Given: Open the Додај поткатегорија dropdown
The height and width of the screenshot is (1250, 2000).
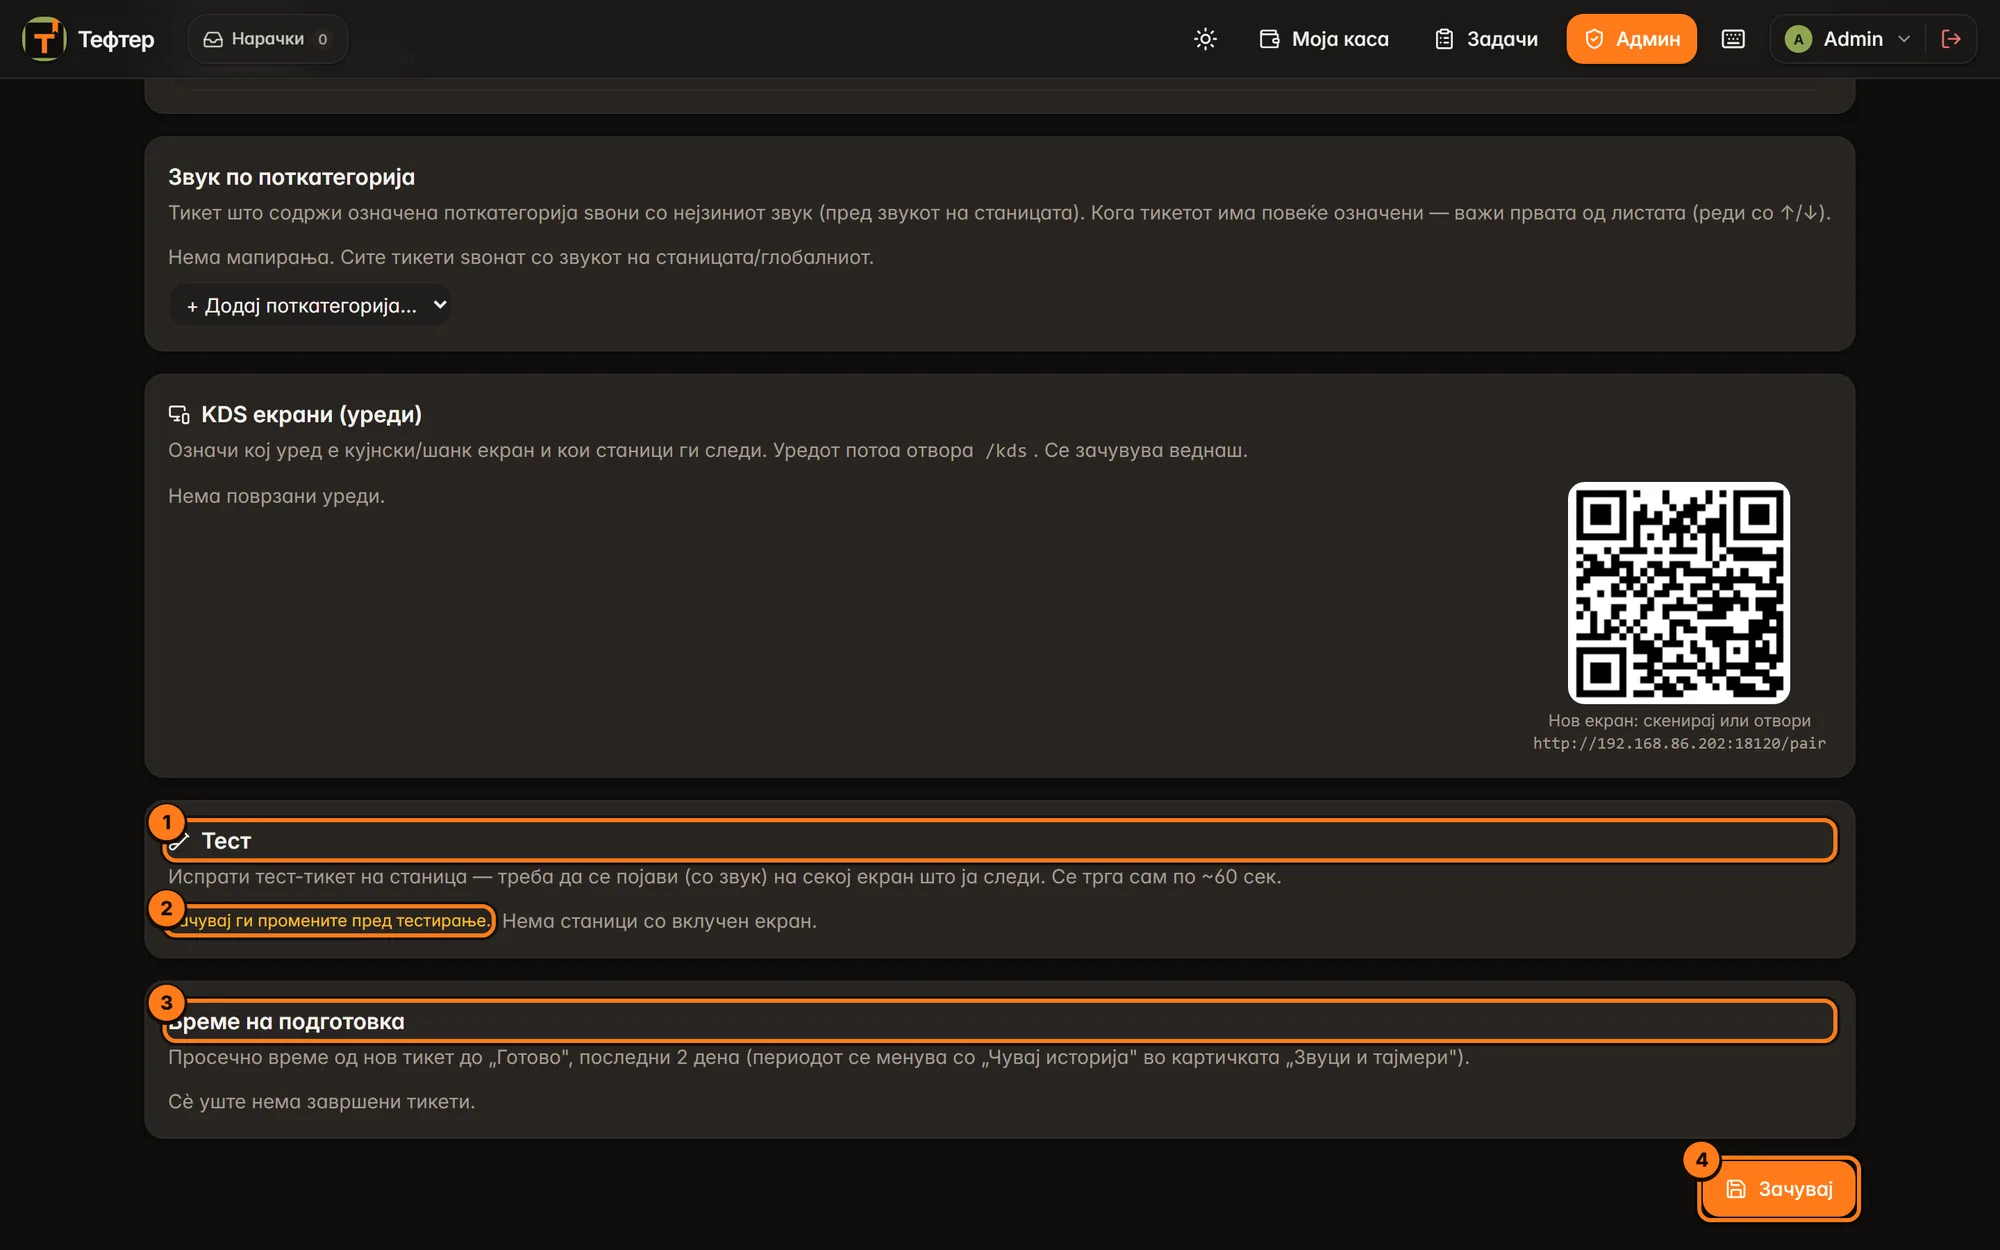Looking at the screenshot, I should (310, 305).
